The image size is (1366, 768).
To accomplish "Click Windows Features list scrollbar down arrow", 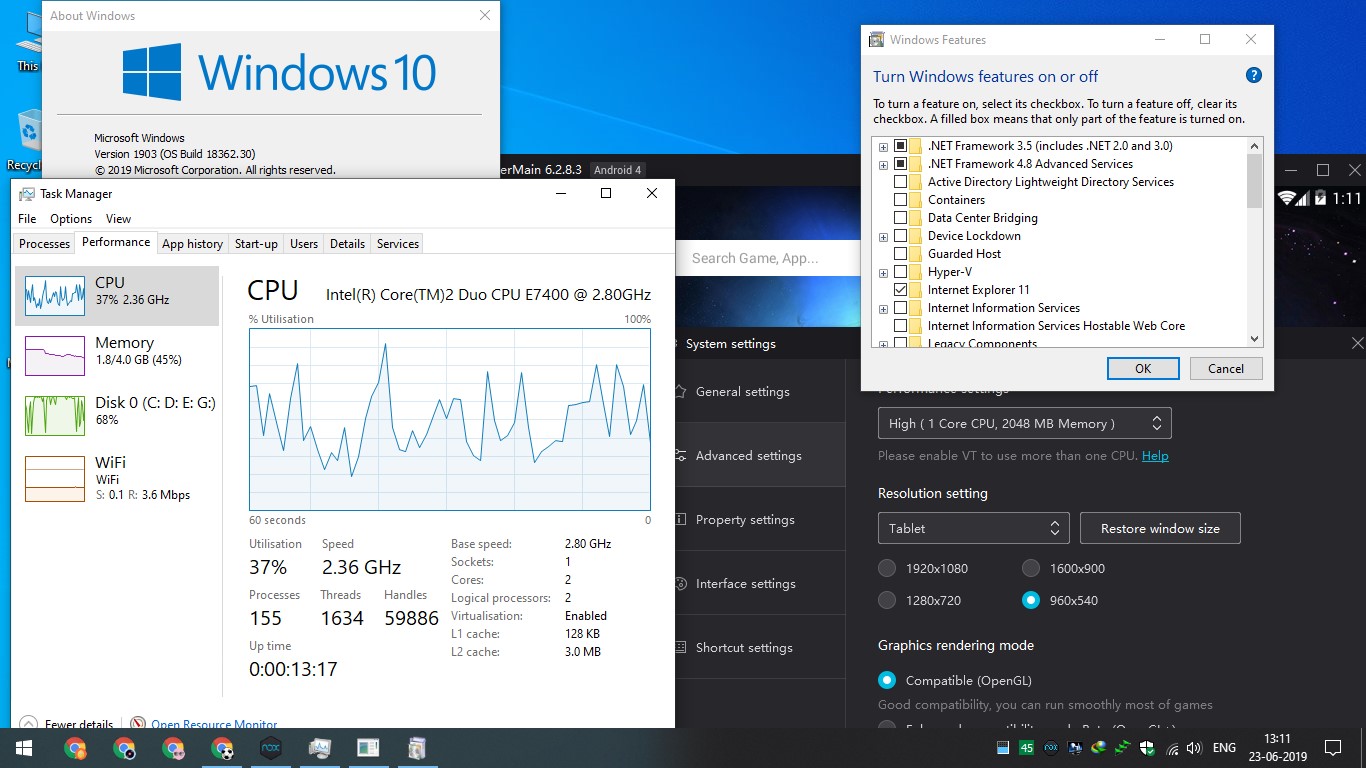I will click(1255, 339).
